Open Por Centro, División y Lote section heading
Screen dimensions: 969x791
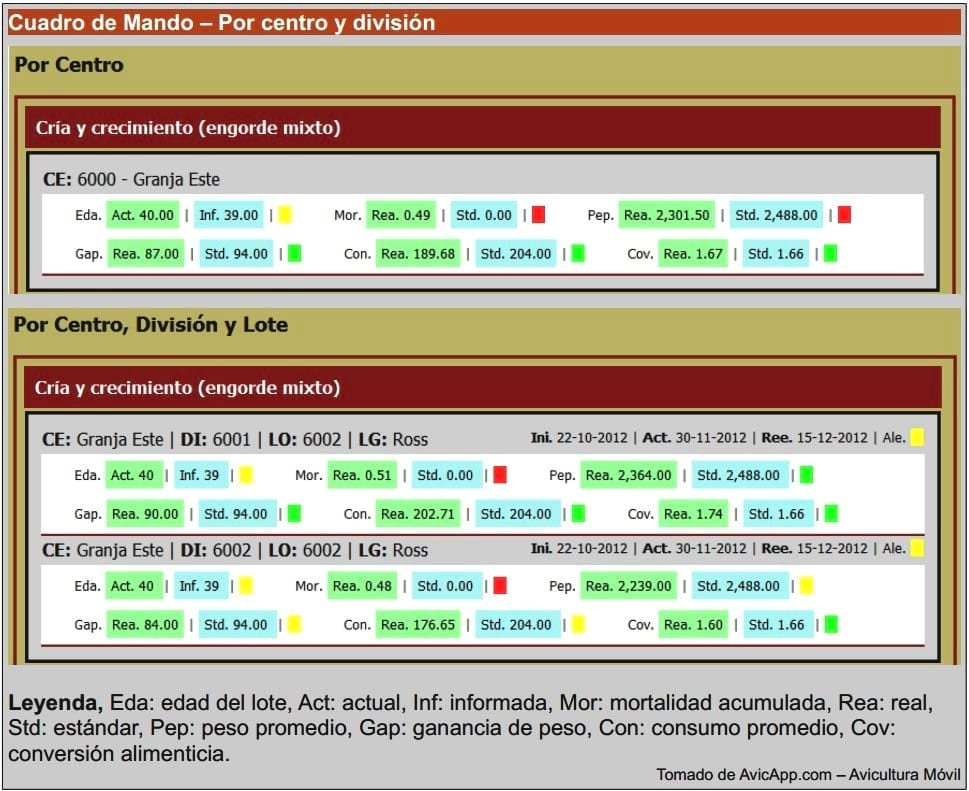point(150,325)
